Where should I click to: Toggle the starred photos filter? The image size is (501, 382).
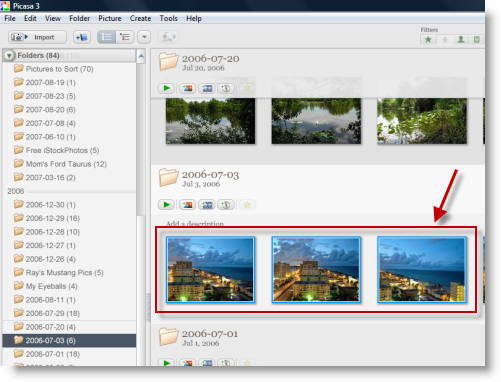(x=428, y=40)
